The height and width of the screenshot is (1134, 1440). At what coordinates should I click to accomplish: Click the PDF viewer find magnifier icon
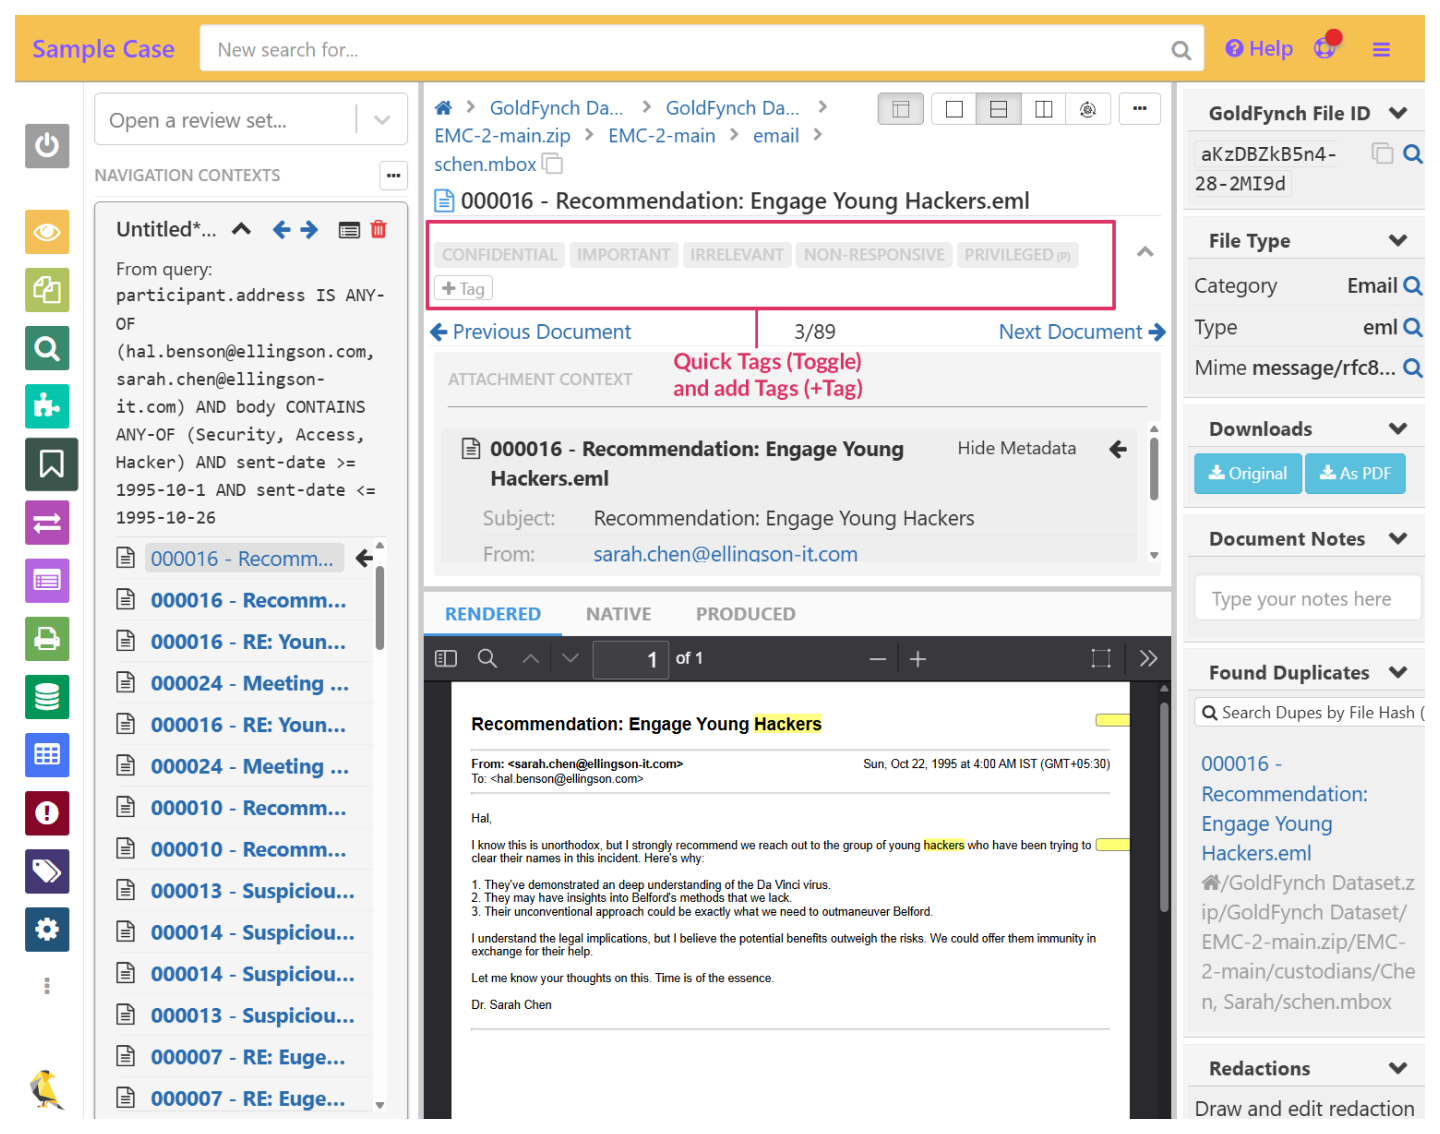coord(487,658)
